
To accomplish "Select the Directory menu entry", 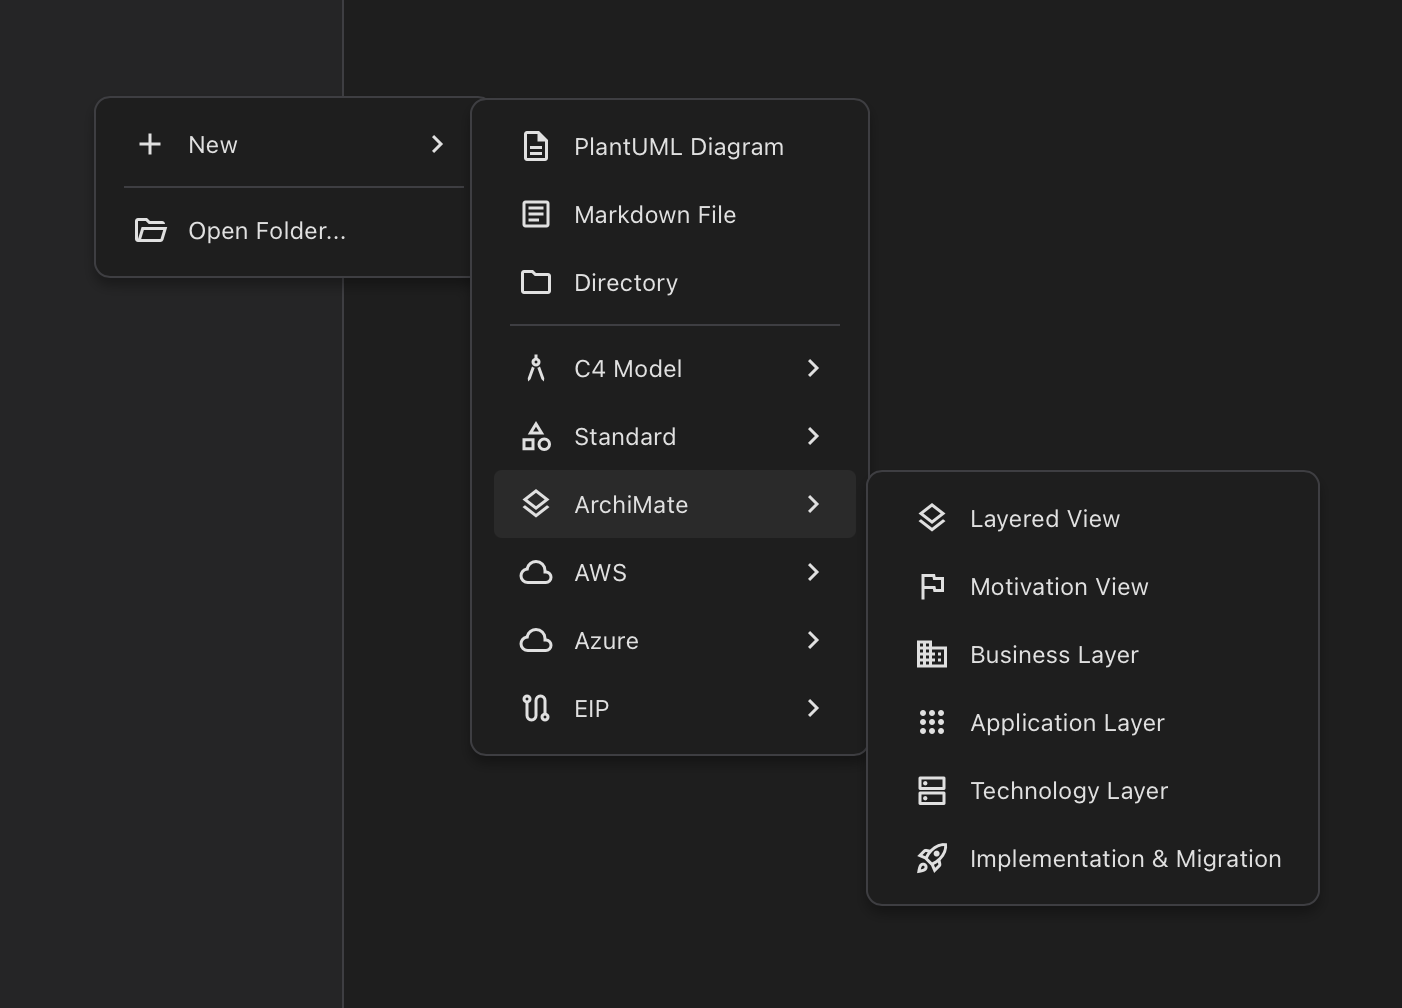I will [675, 282].
